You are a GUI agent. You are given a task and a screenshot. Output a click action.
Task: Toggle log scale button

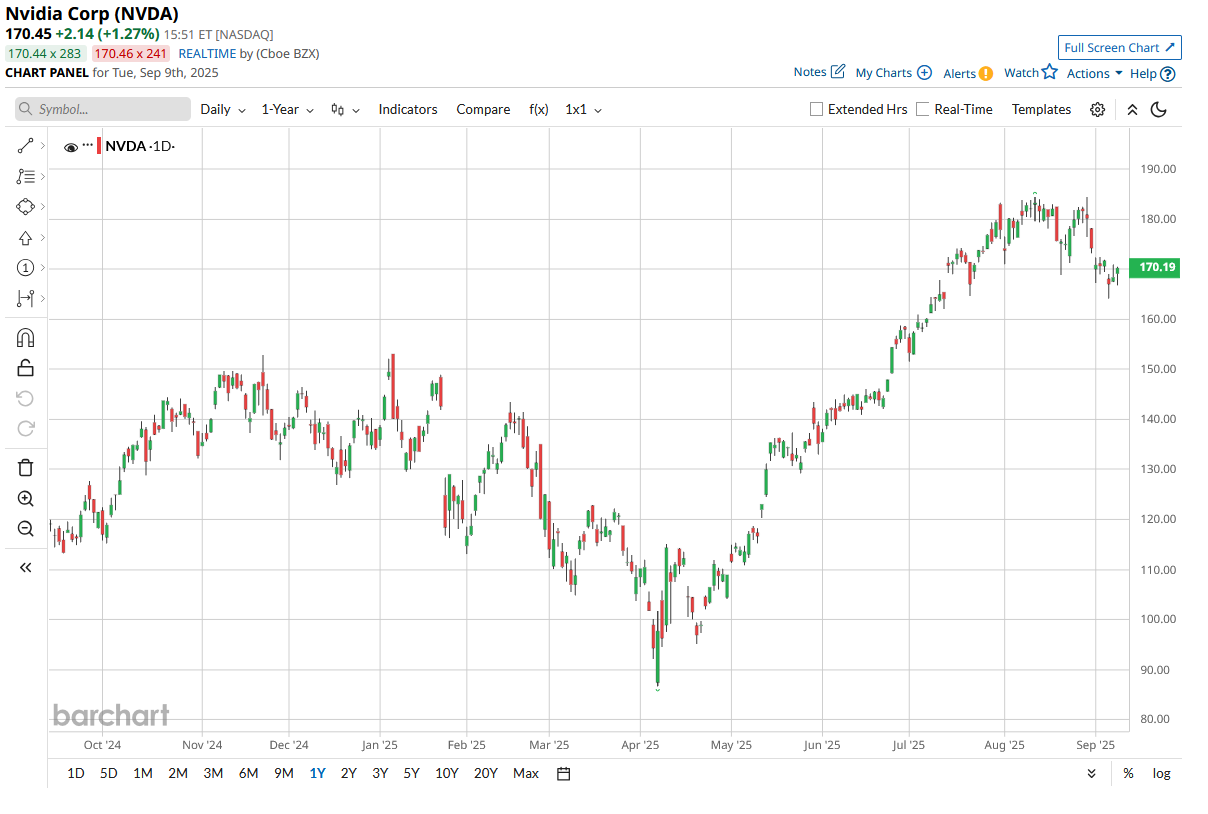click(x=1161, y=773)
